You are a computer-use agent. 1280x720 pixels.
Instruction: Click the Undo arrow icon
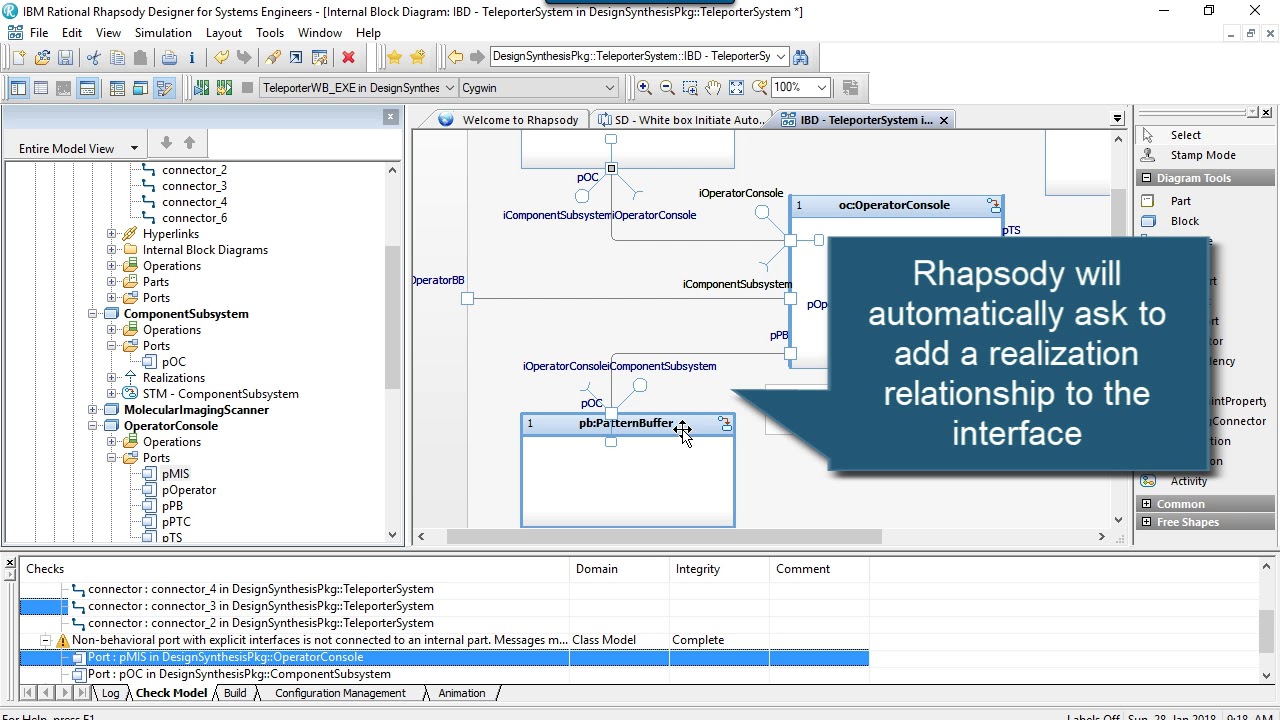221,58
